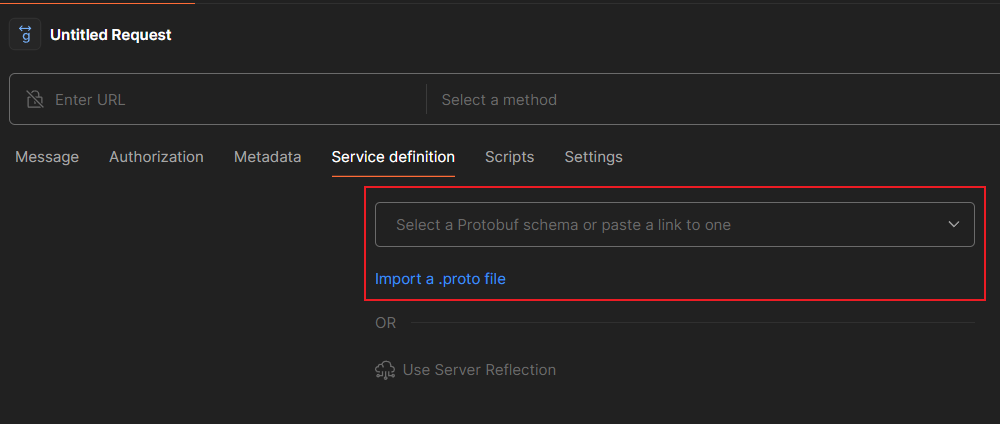
Task: Click the Protobuf schema selection field text
Action: 563,225
